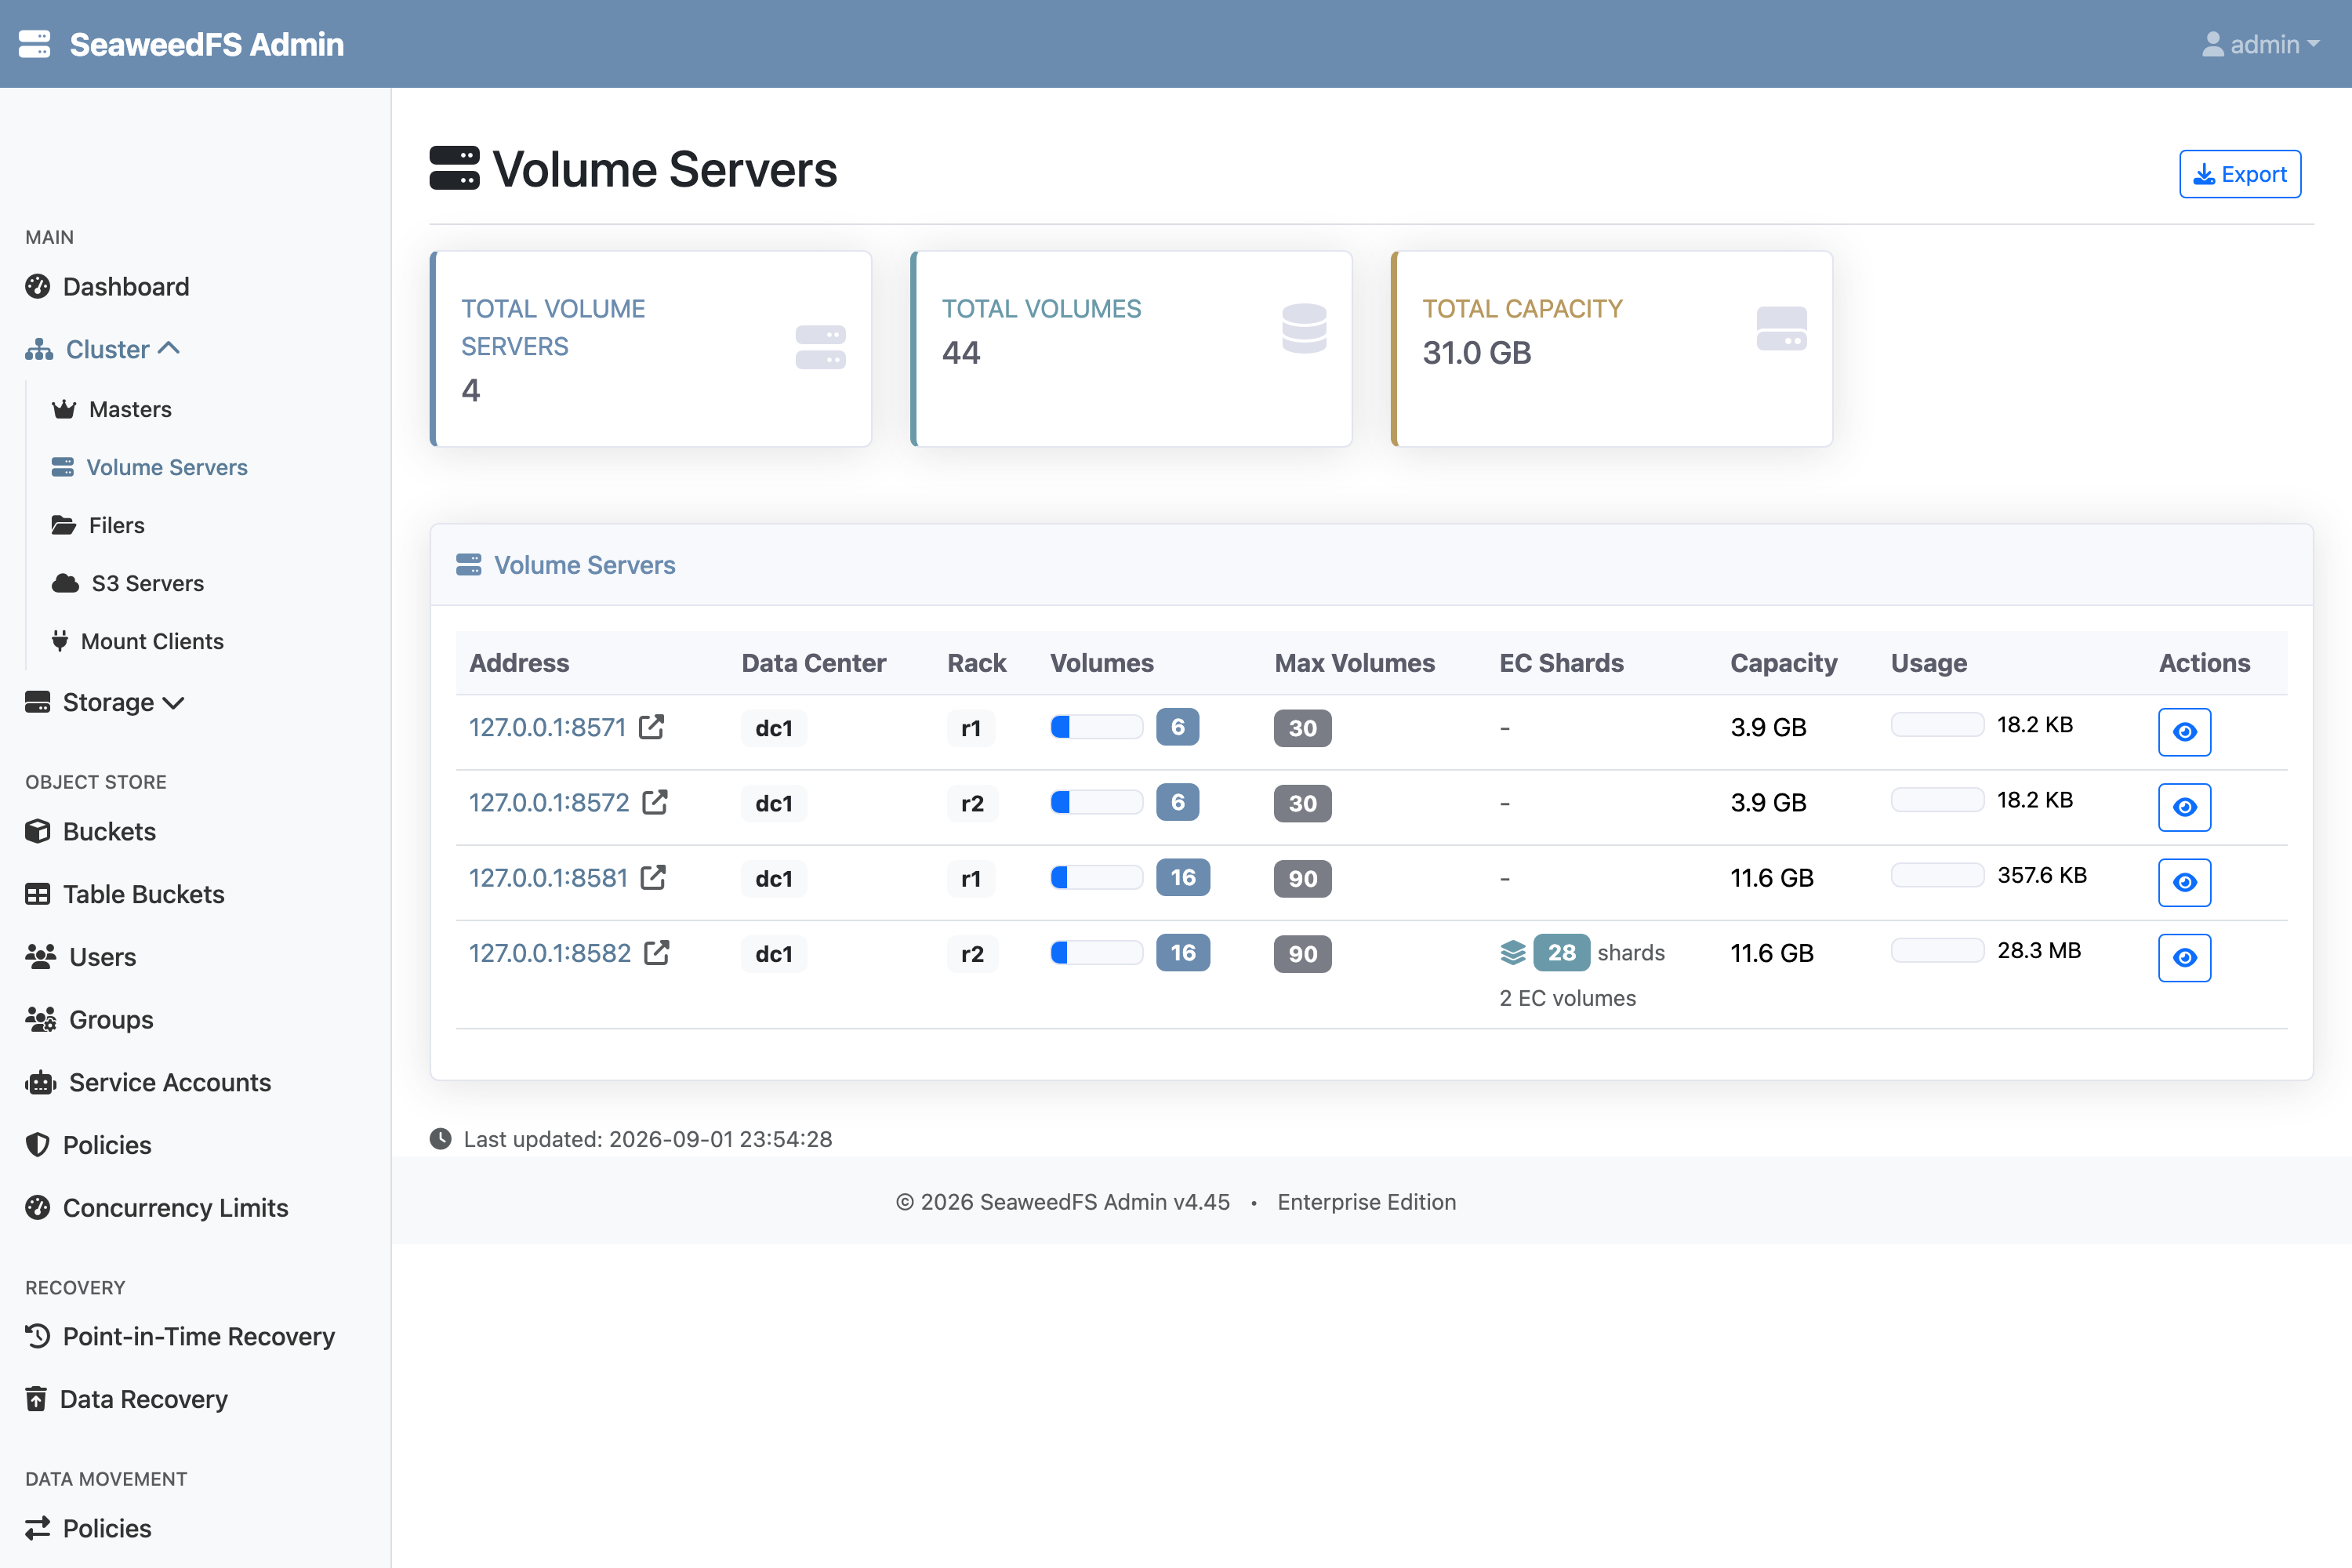This screenshot has height=1568, width=2352.
Task: Open server address 127.0.0.1:8571
Action: point(547,727)
